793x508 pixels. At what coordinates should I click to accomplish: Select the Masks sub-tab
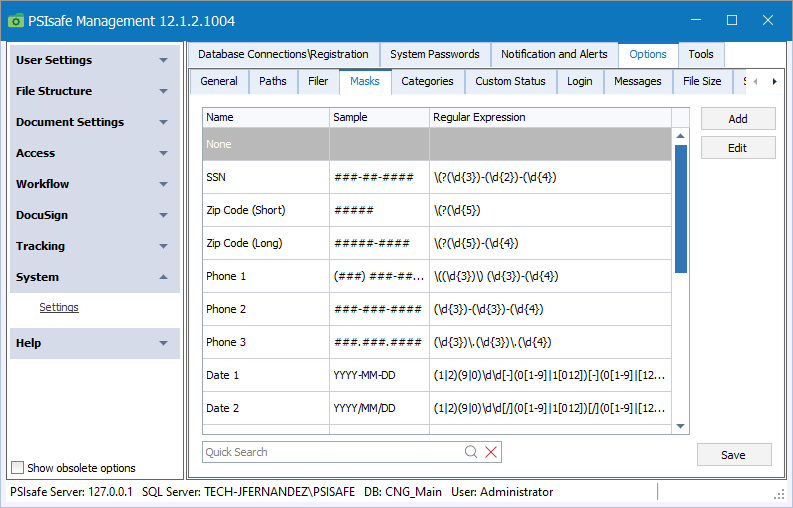(365, 81)
